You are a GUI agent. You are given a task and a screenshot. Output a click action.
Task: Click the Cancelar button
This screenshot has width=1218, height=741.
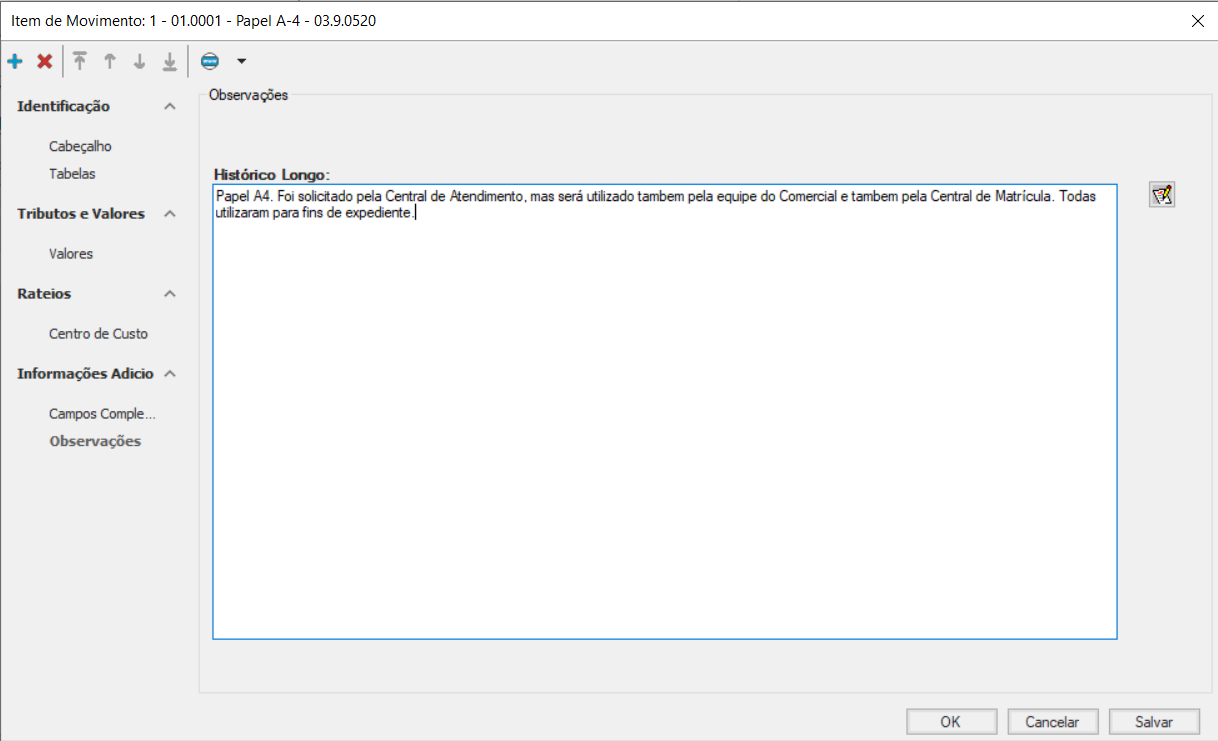(x=1051, y=722)
